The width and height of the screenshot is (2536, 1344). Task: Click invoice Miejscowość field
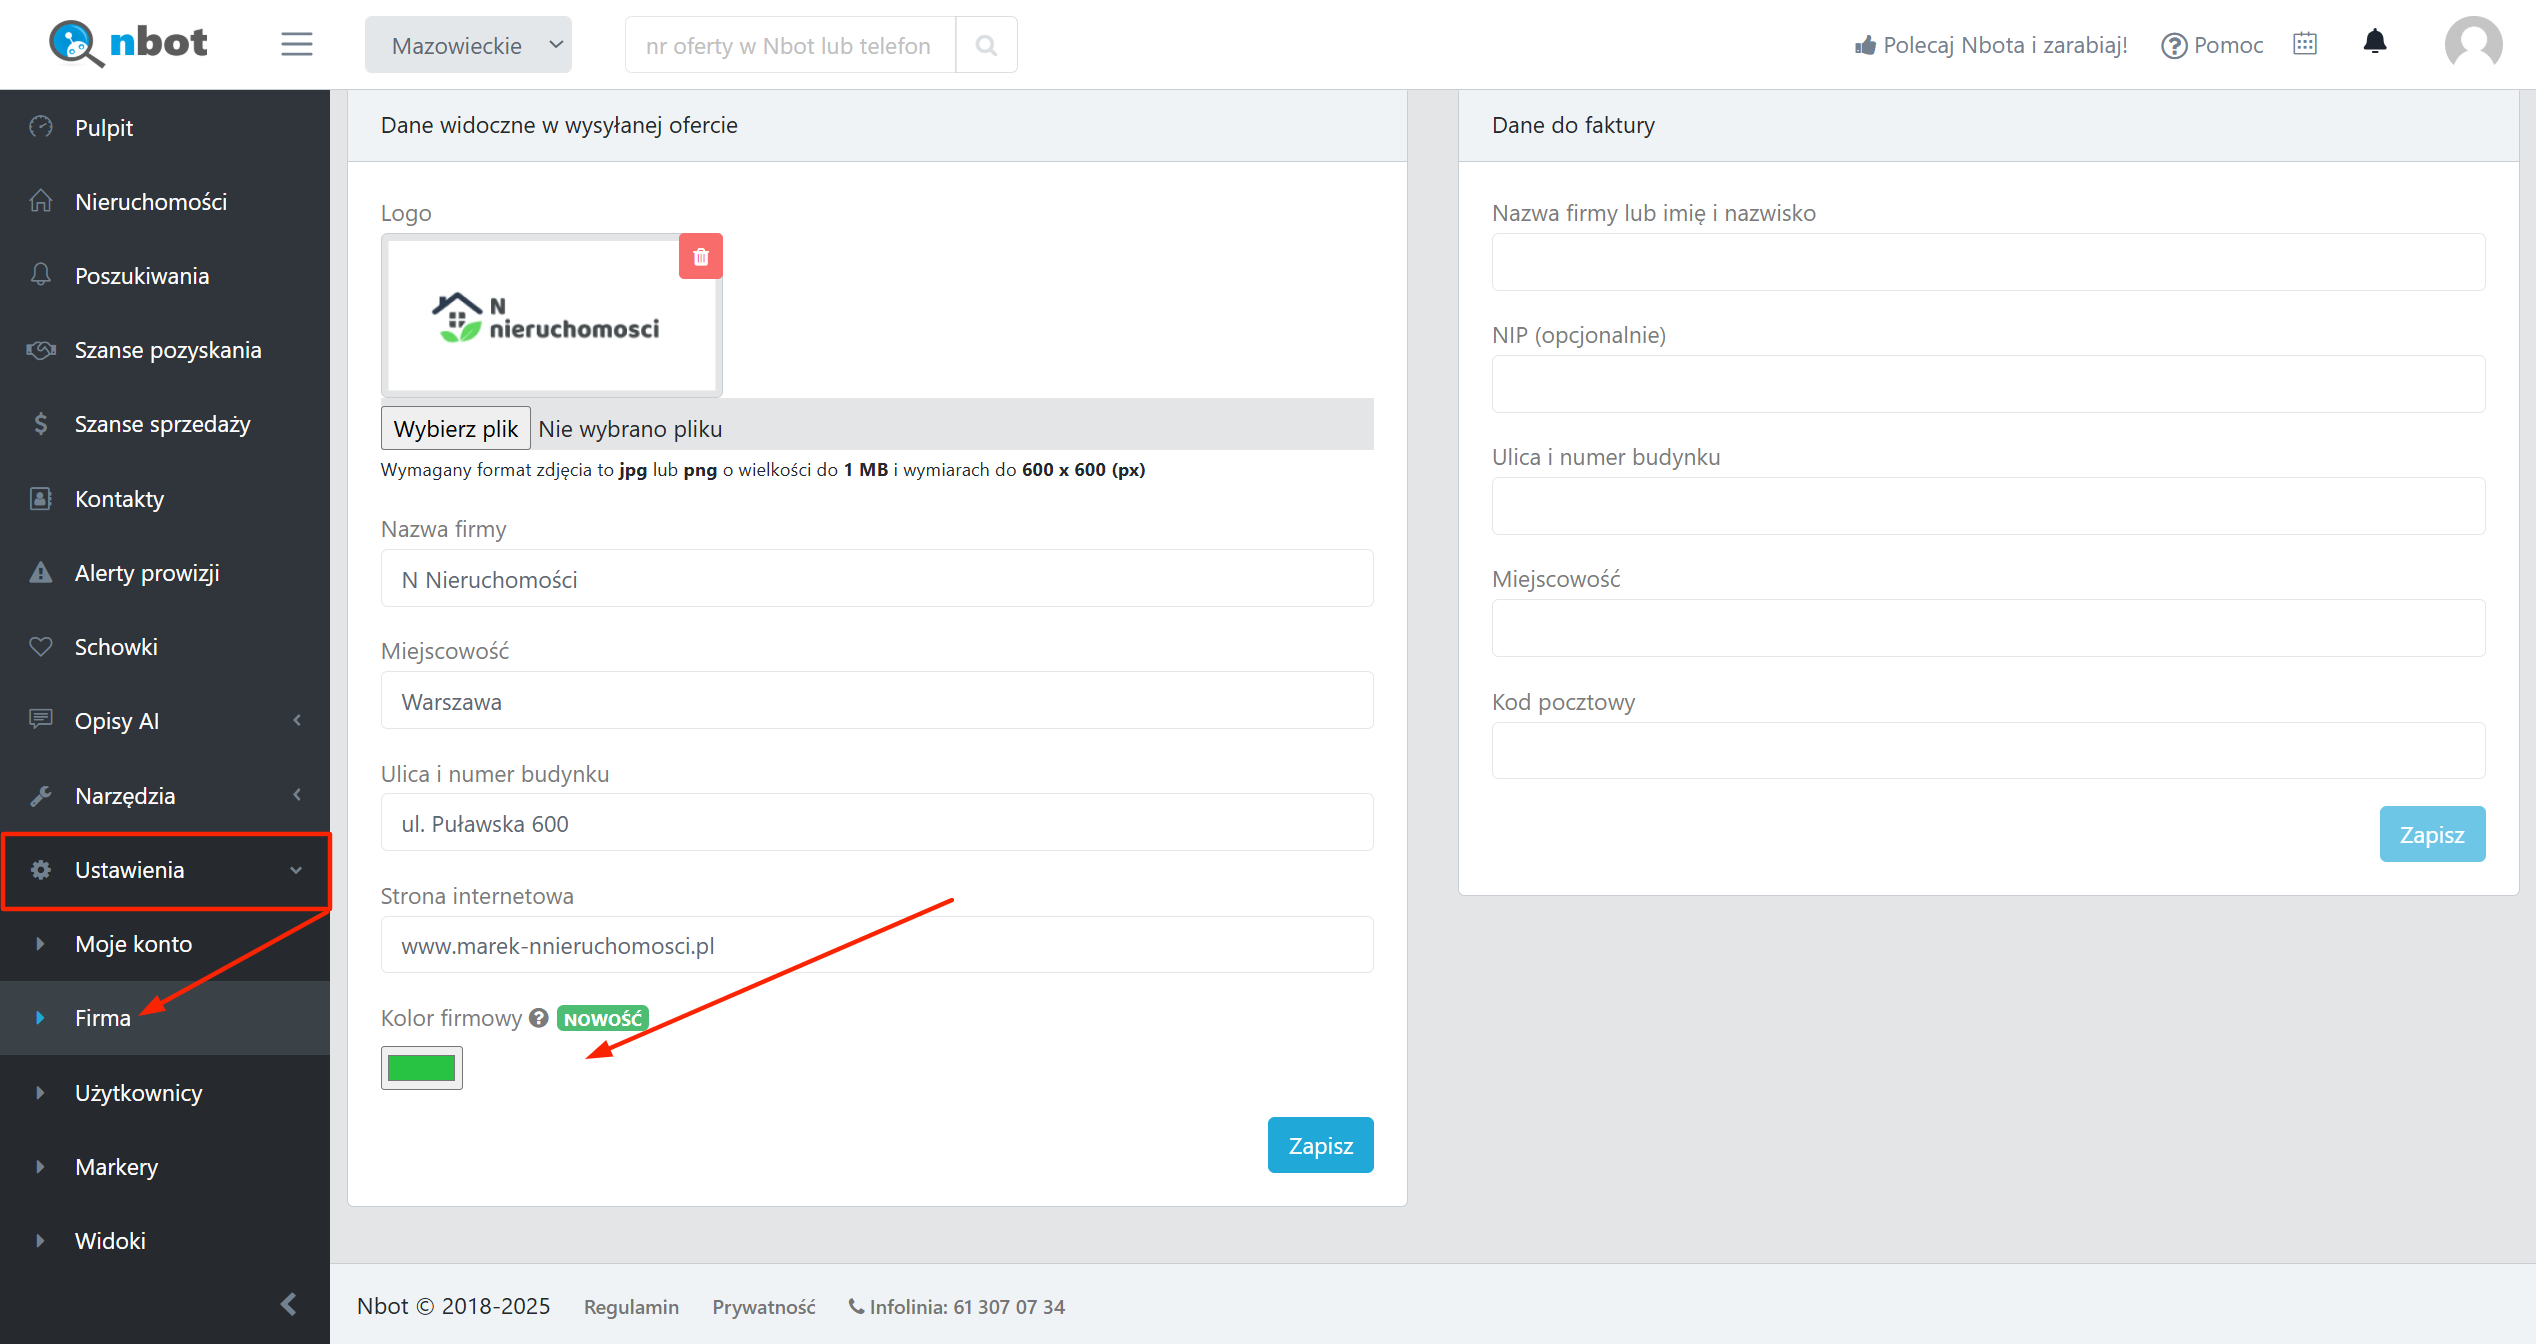pyautogui.click(x=1988, y=628)
